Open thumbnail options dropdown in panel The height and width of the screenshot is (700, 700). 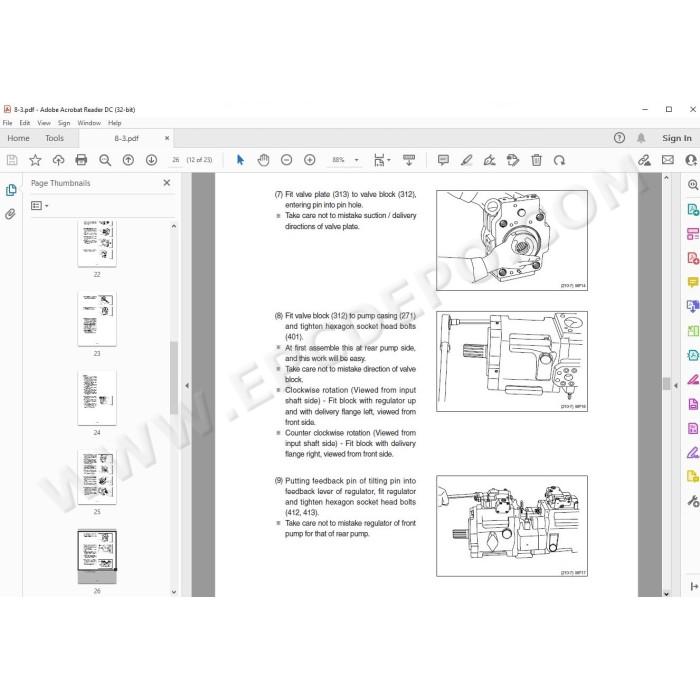click(x=39, y=205)
